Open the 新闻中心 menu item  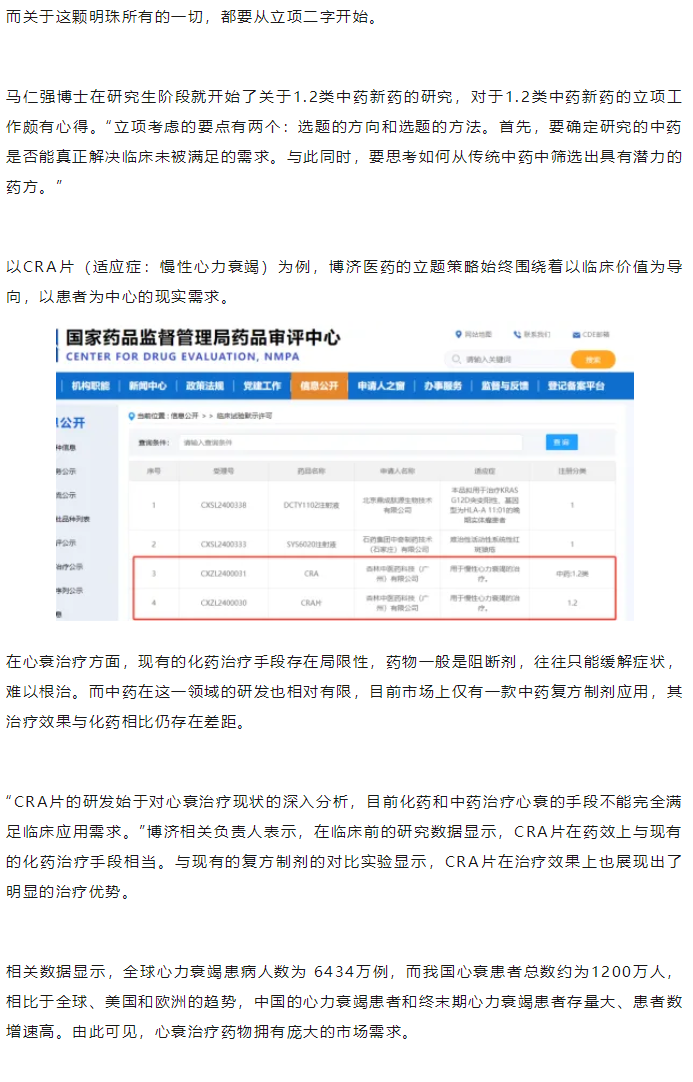pos(147,386)
